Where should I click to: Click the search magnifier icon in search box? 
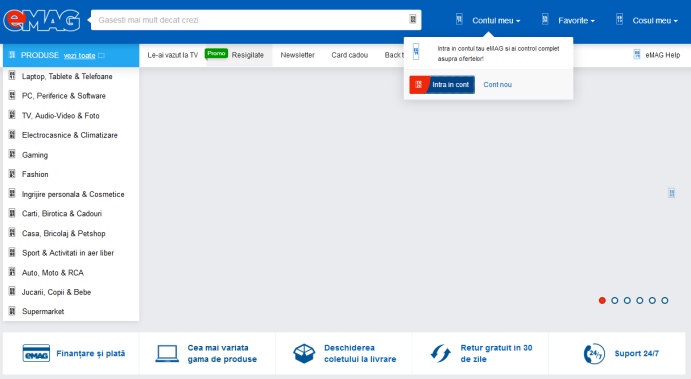(412, 19)
